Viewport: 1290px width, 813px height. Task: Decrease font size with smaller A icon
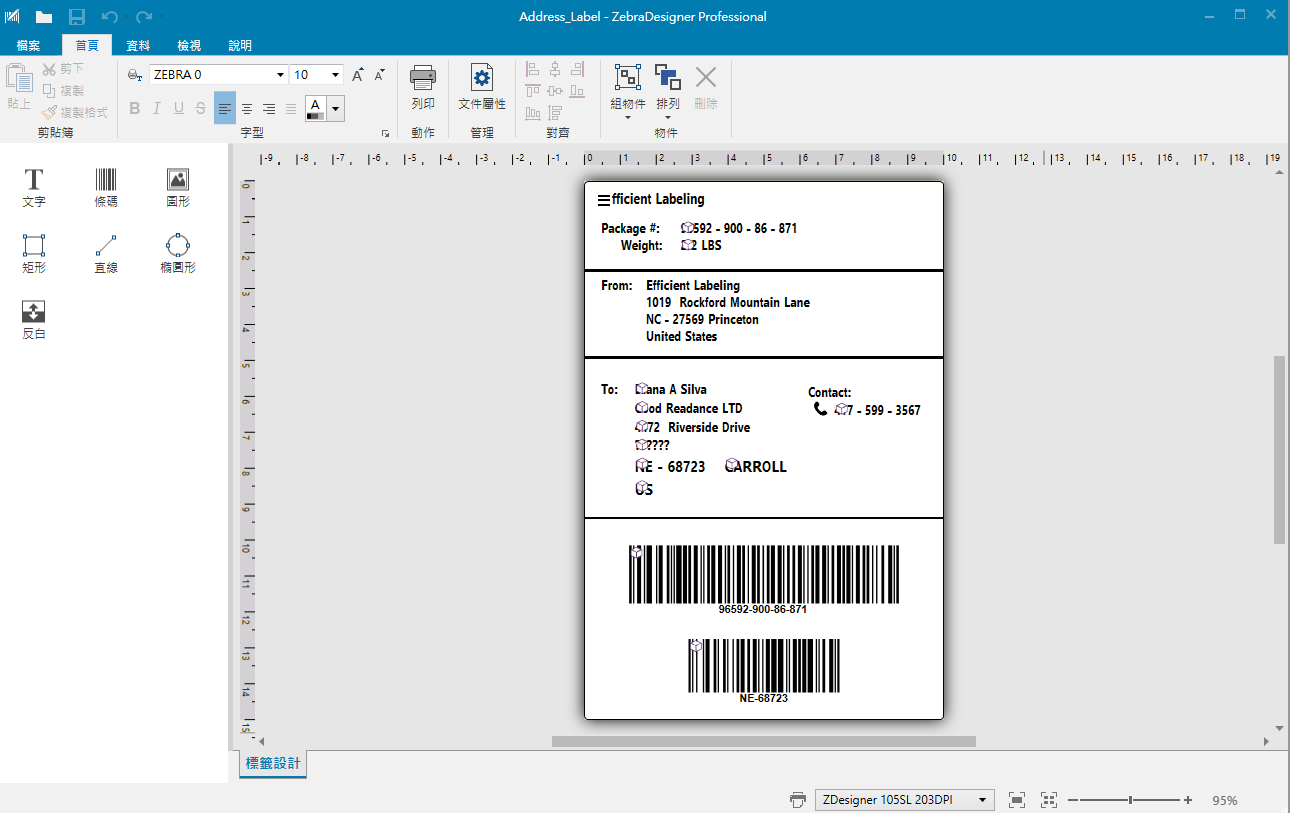coord(379,75)
